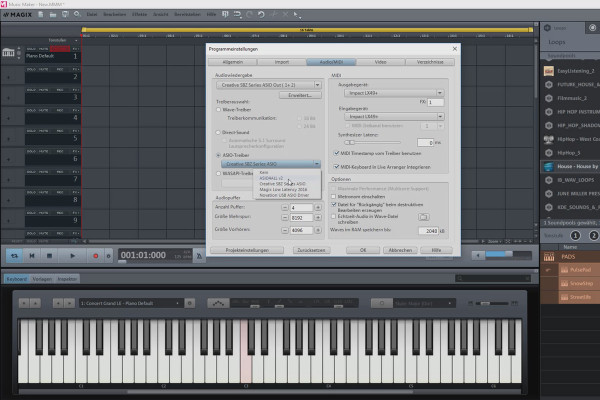
Task: Click the gear icon beside Concert Grand instrument
Action: [x=190, y=303]
